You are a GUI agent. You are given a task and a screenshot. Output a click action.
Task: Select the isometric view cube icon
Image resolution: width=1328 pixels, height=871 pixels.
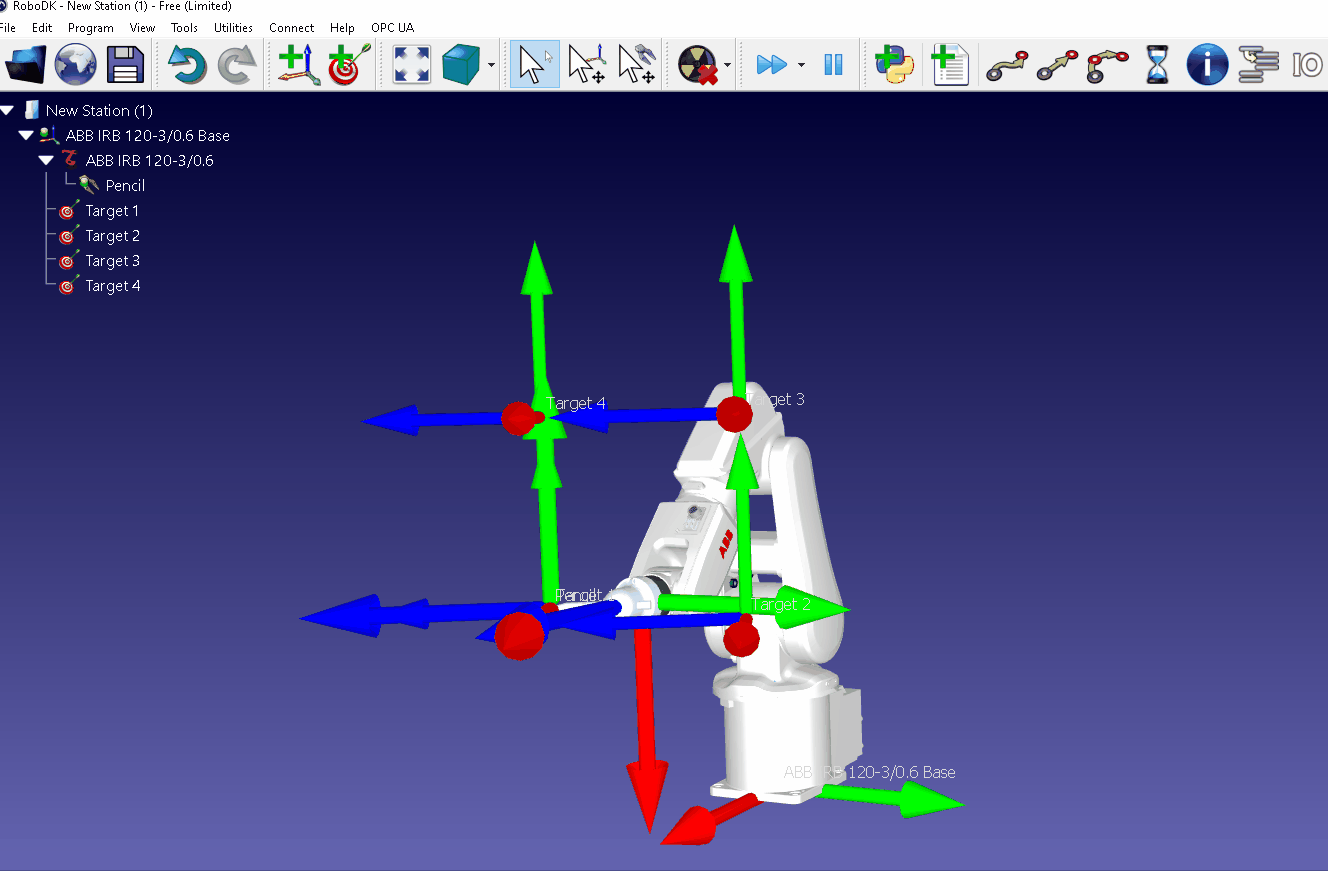461,65
